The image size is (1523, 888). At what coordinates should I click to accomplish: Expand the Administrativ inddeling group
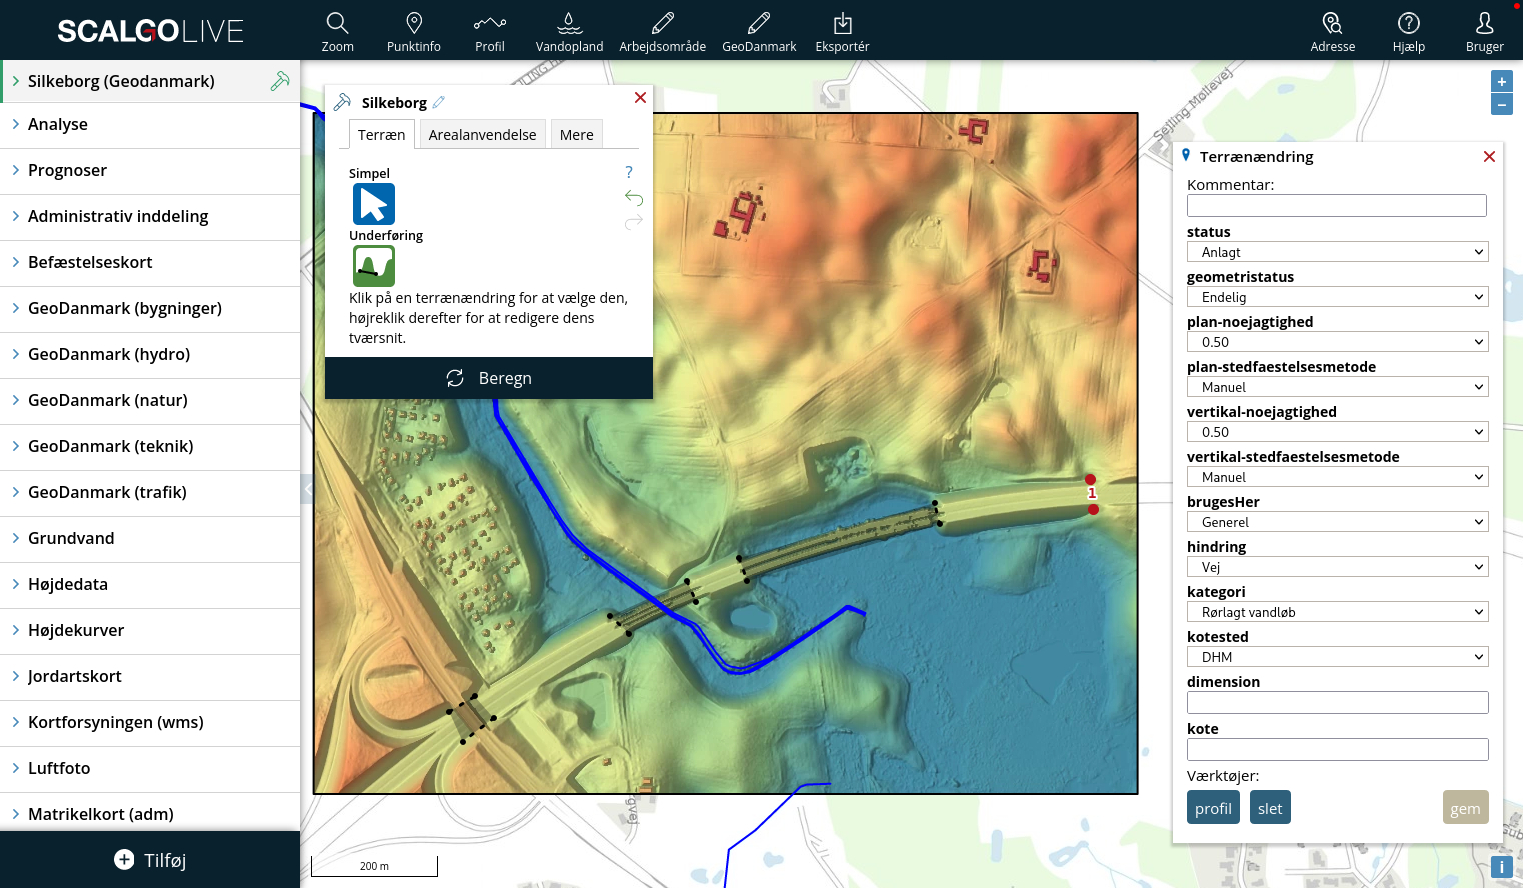(x=150, y=217)
